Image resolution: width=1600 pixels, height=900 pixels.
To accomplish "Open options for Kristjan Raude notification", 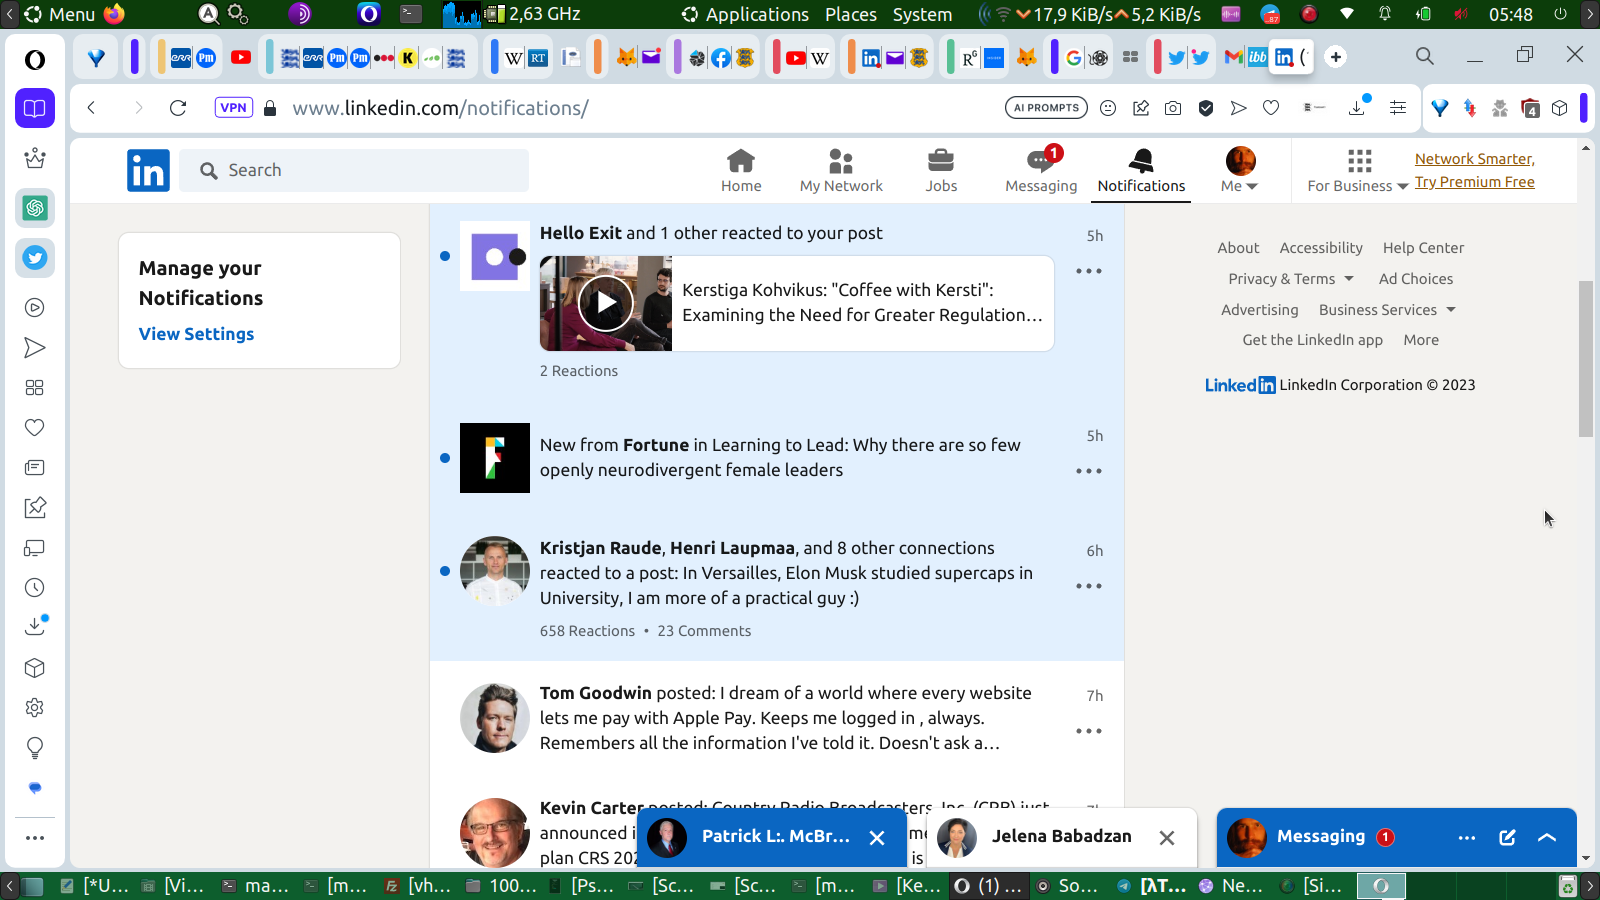I will (1089, 586).
